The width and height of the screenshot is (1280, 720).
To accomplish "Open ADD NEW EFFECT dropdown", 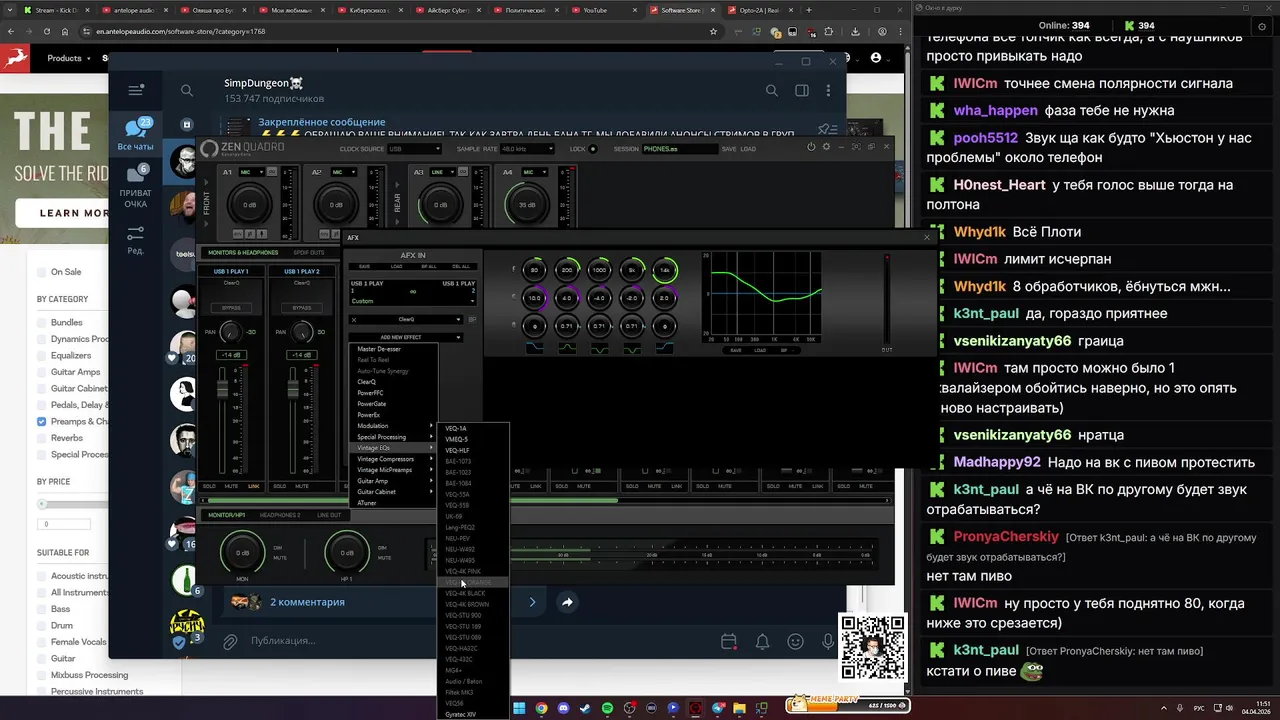I will pyautogui.click(x=405, y=337).
